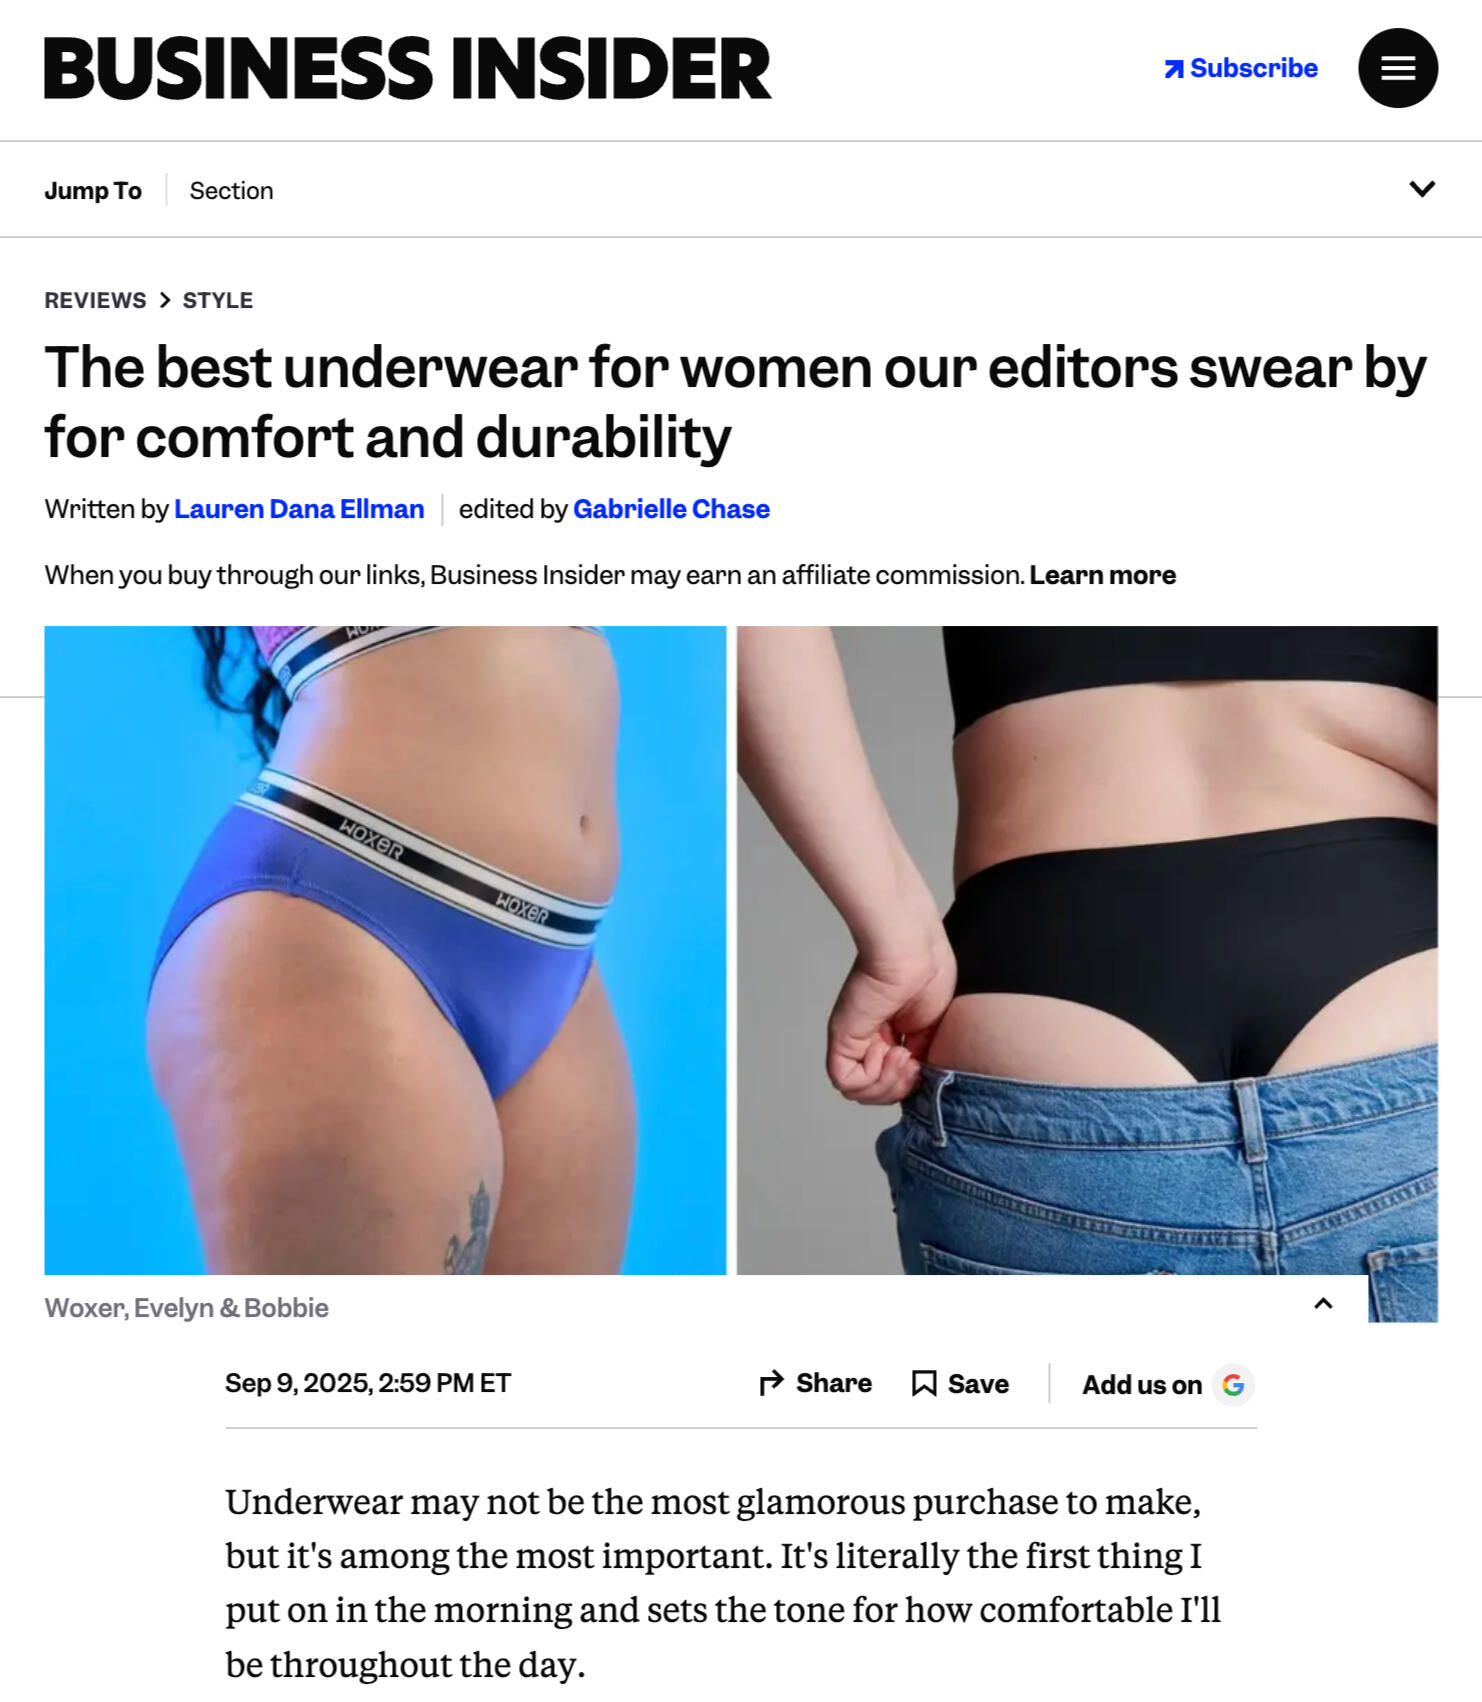Open the hamburger menu button
Image resolution: width=1482 pixels, height=1702 pixels.
(x=1397, y=68)
